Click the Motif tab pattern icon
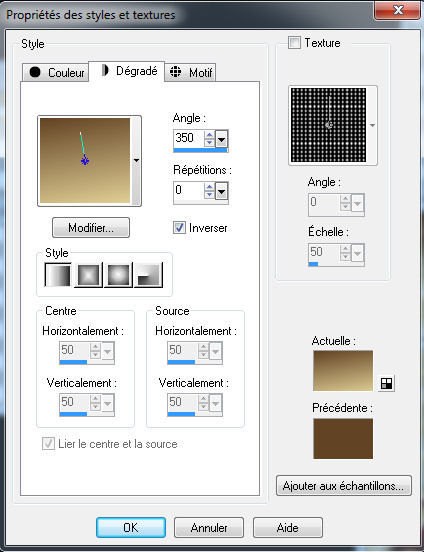 (x=175, y=72)
